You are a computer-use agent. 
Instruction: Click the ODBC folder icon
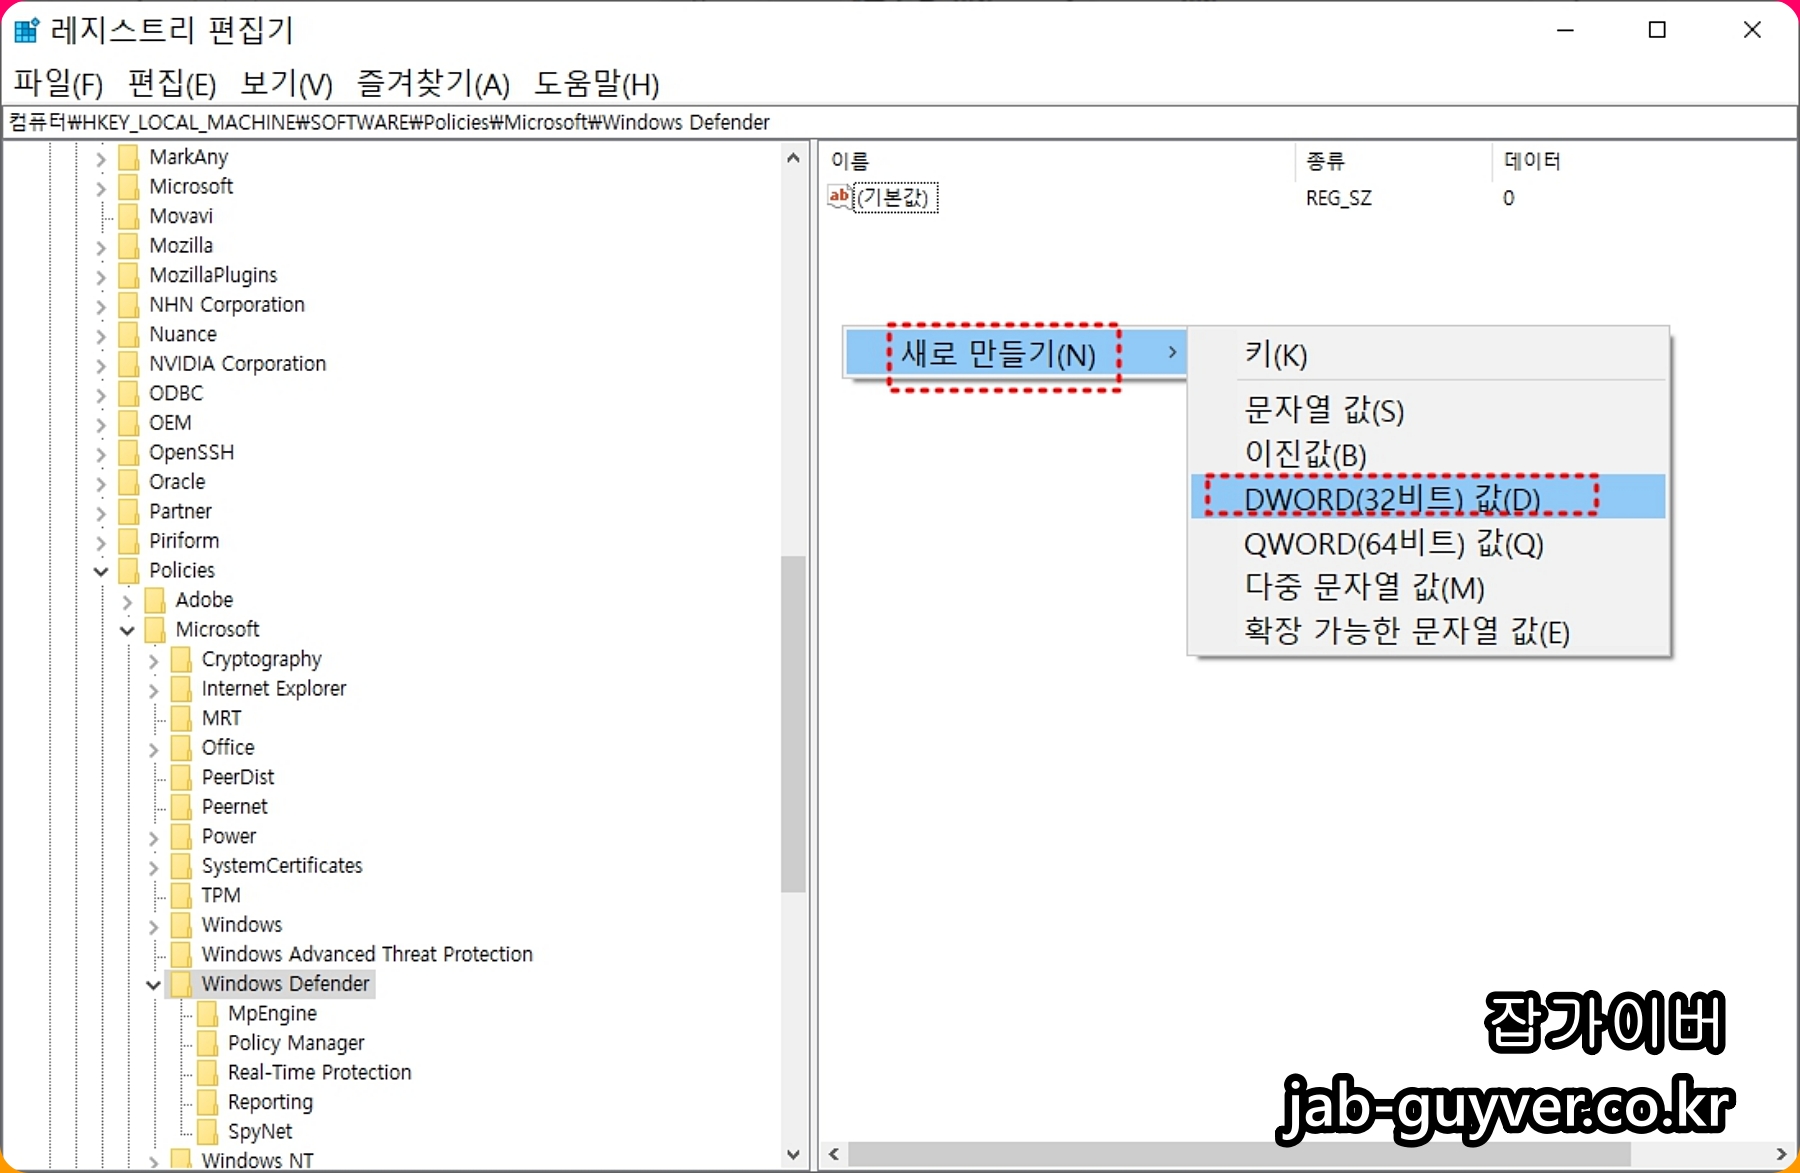pos(129,393)
